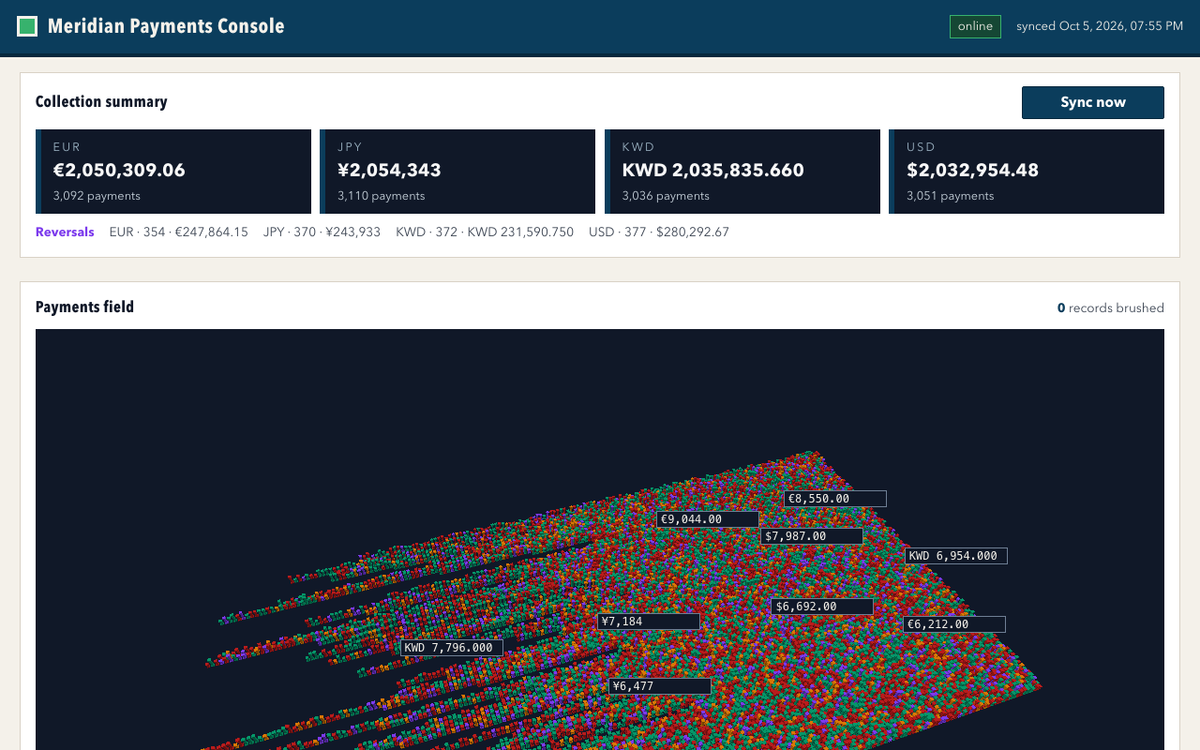
Task: Click the KWD reversals entry KWD 231,590.750
Action: [x=485, y=232]
